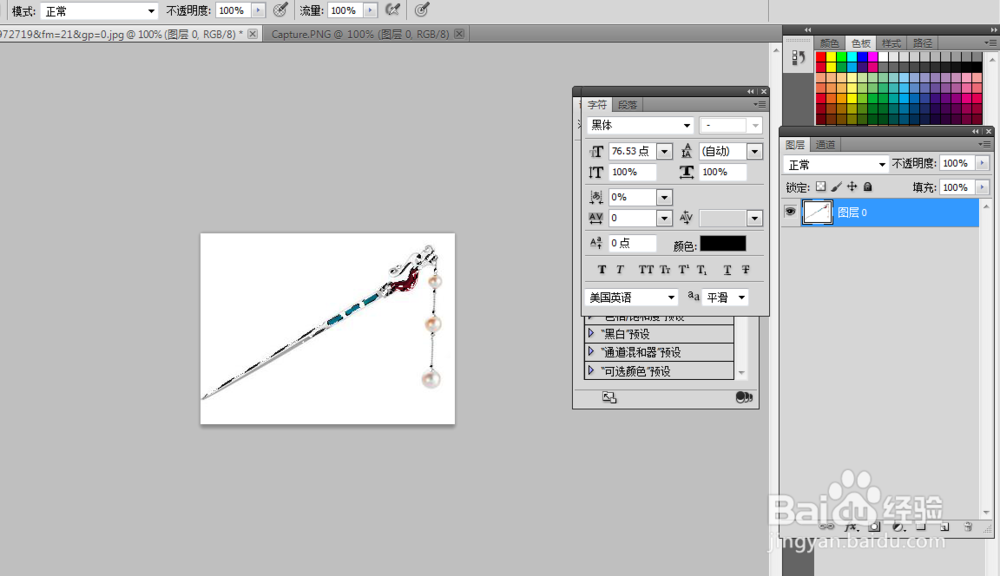Click the airbrush icon beside the flow field

(393, 10)
